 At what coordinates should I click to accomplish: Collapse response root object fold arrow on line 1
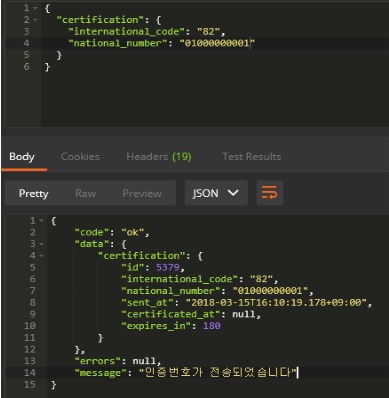41,221
